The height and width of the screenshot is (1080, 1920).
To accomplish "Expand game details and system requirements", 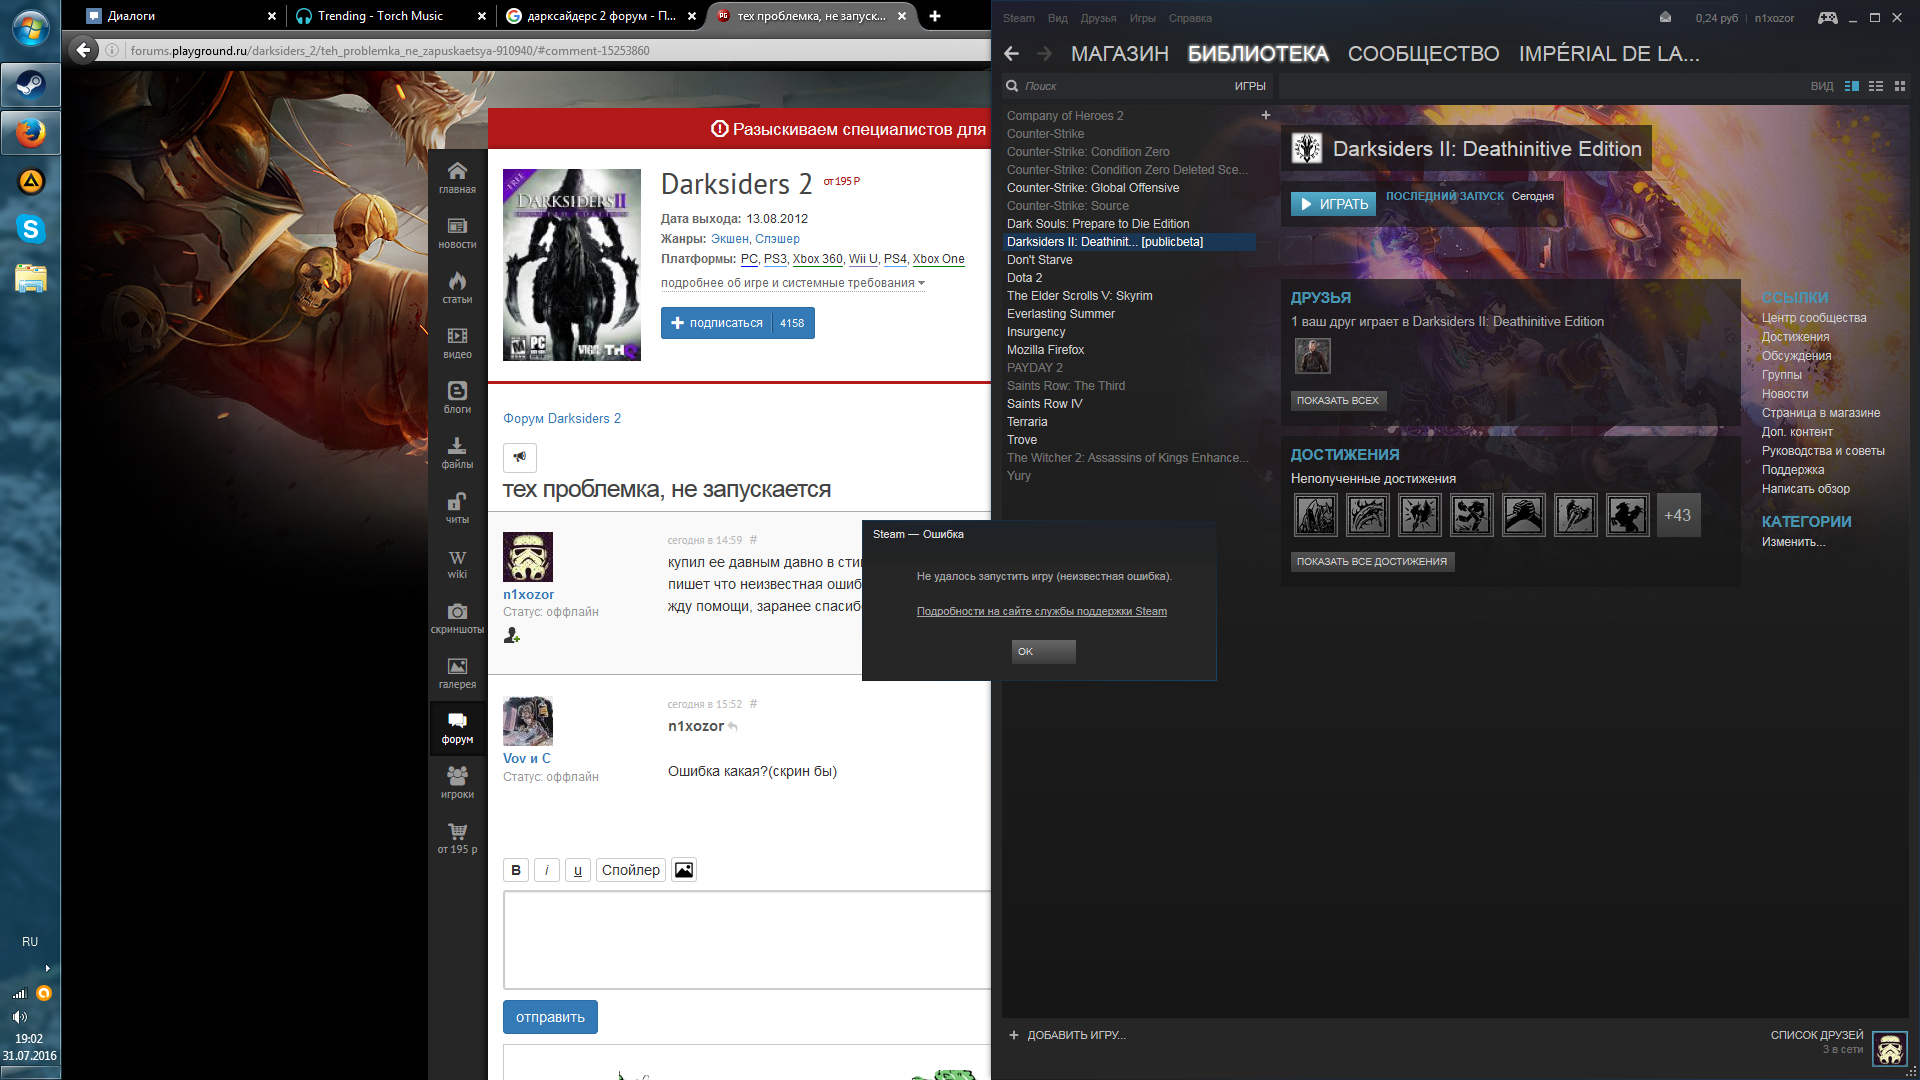I will pos(792,283).
